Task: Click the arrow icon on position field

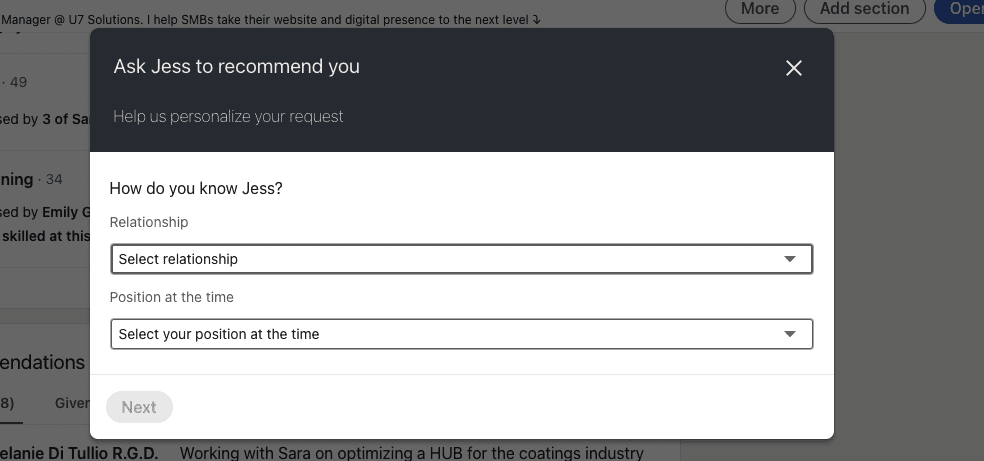Action: [x=790, y=334]
